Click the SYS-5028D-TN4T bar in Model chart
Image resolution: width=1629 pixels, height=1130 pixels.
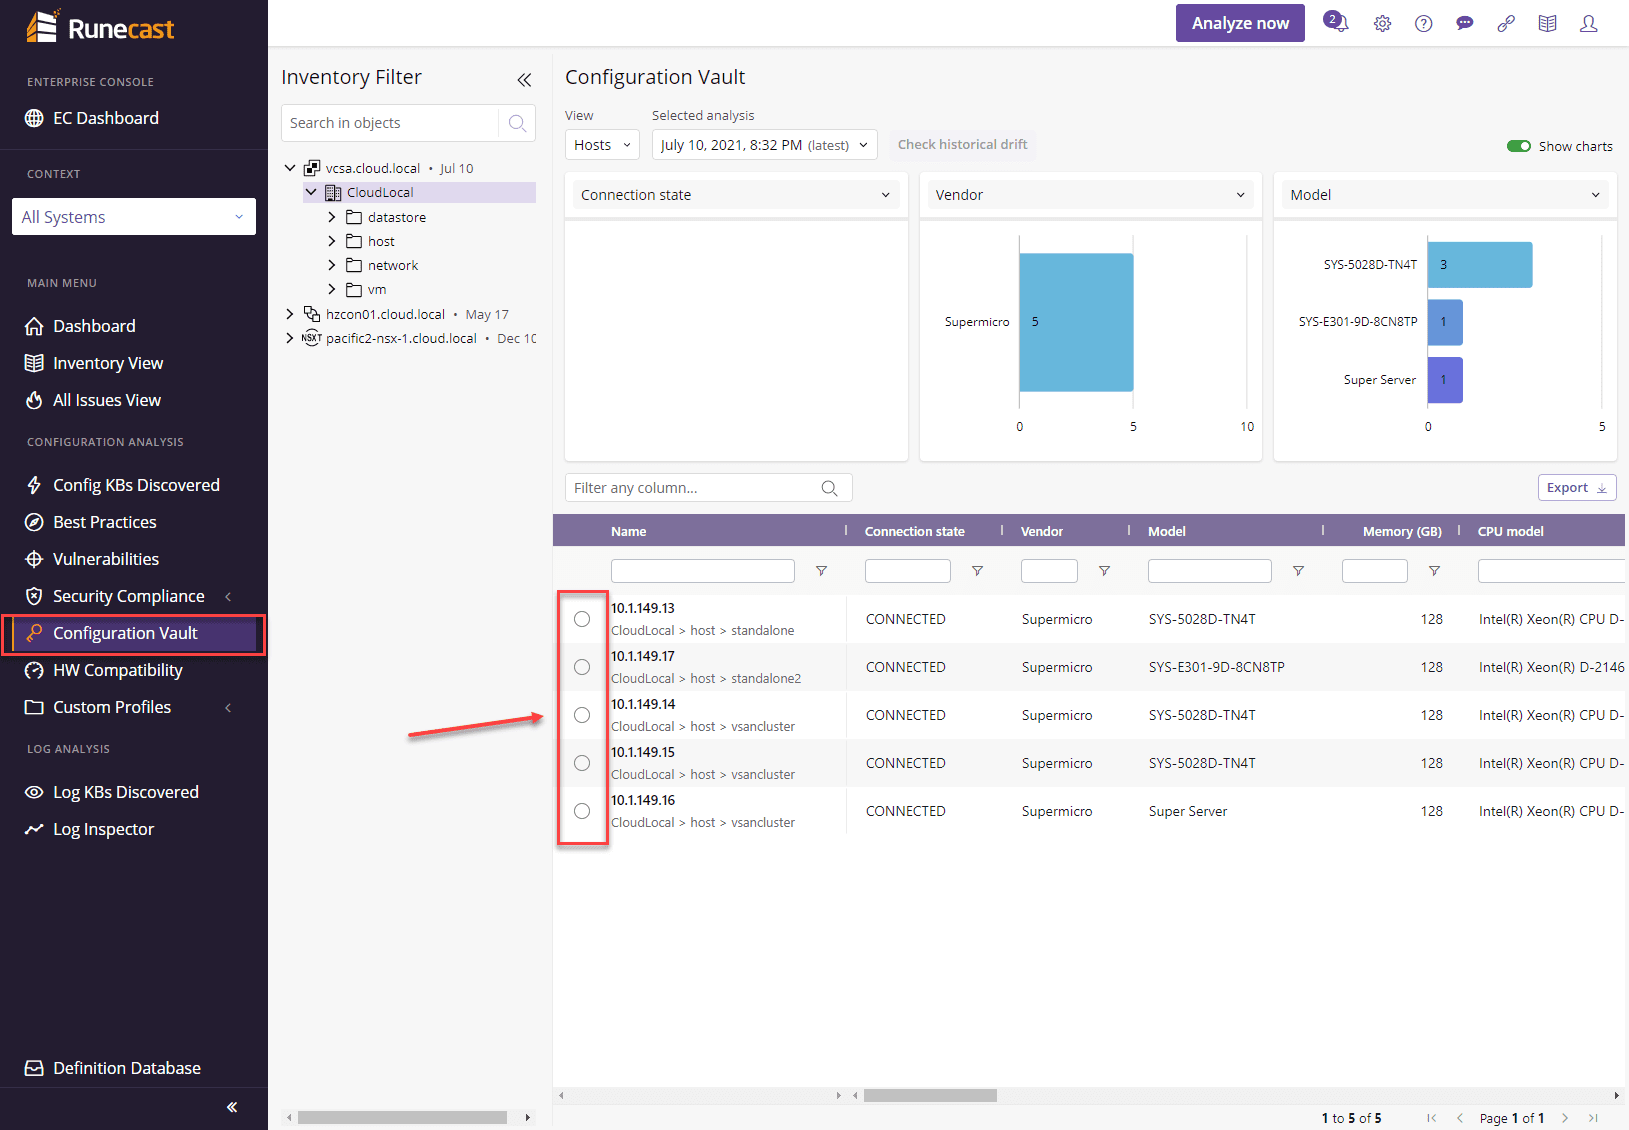click(1480, 265)
